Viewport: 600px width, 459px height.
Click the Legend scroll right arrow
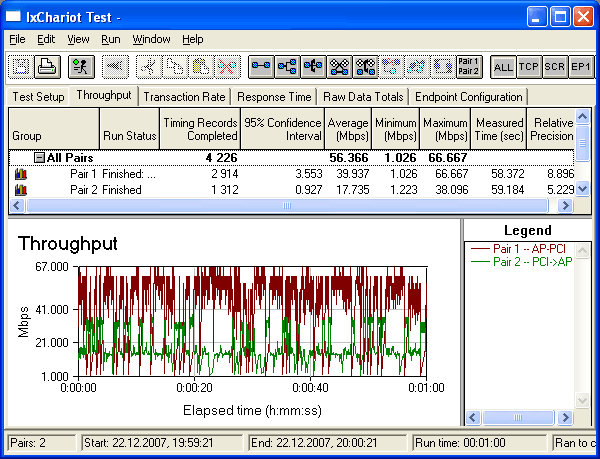pyautogui.click(x=565, y=417)
